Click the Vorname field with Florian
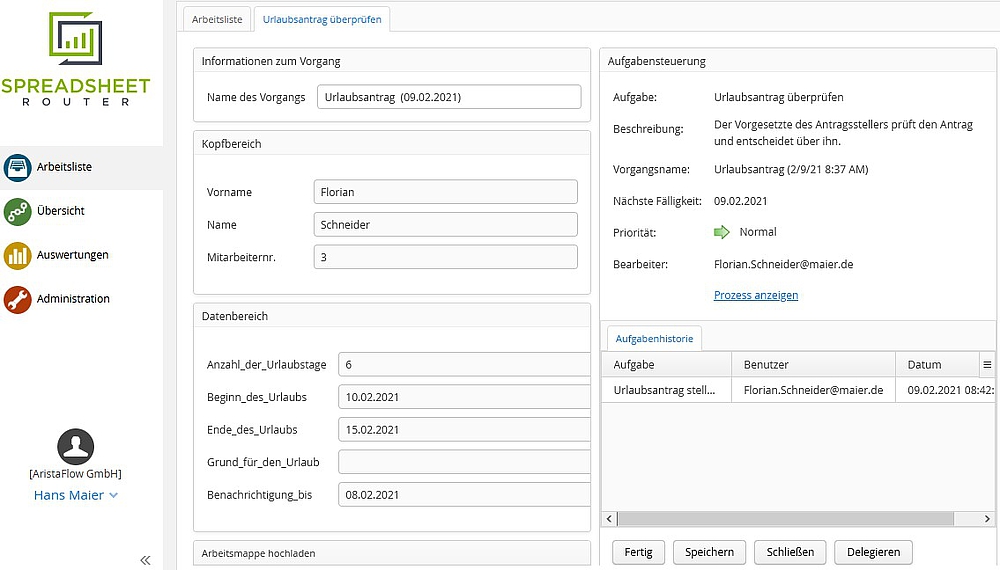The width and height of the screenshot is (1000, 570). (x=446, y=192)
